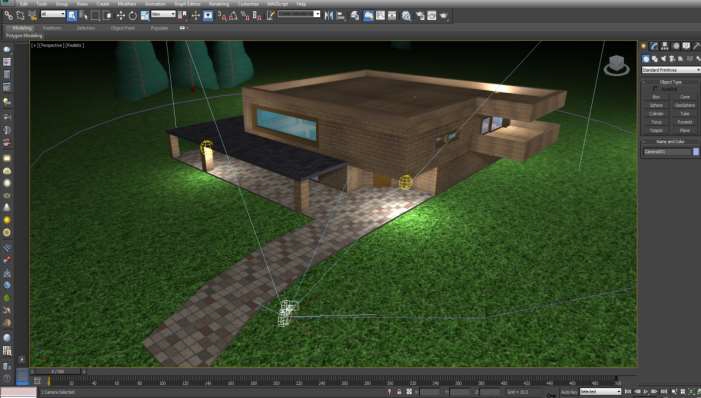Open the Rendering menu

pos(219,4)
